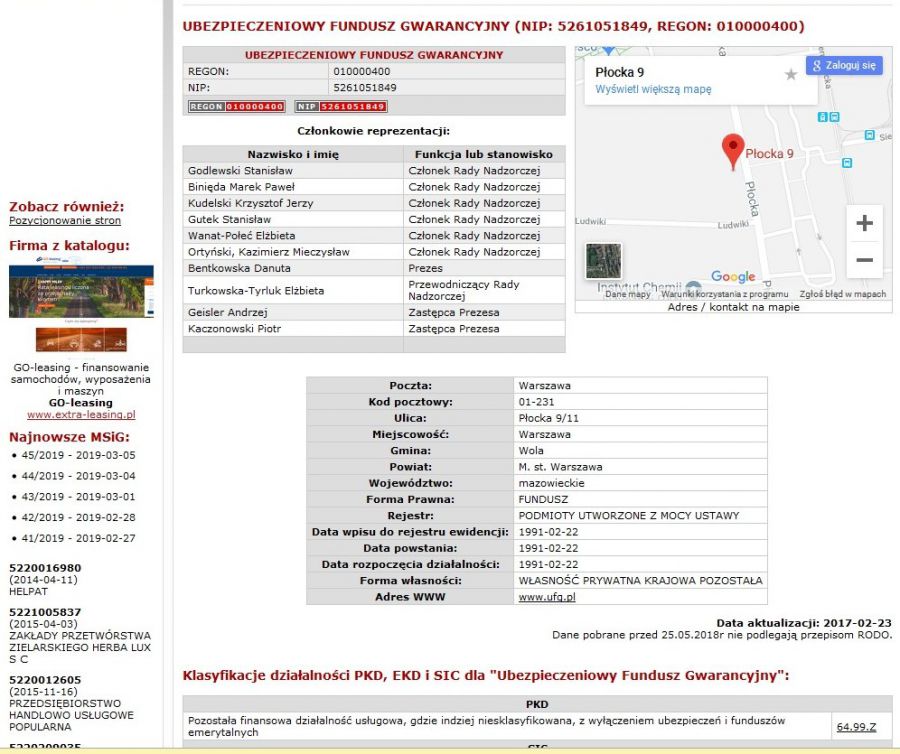
Task: Click the województwo value mazowieckie
Action: 551,483
